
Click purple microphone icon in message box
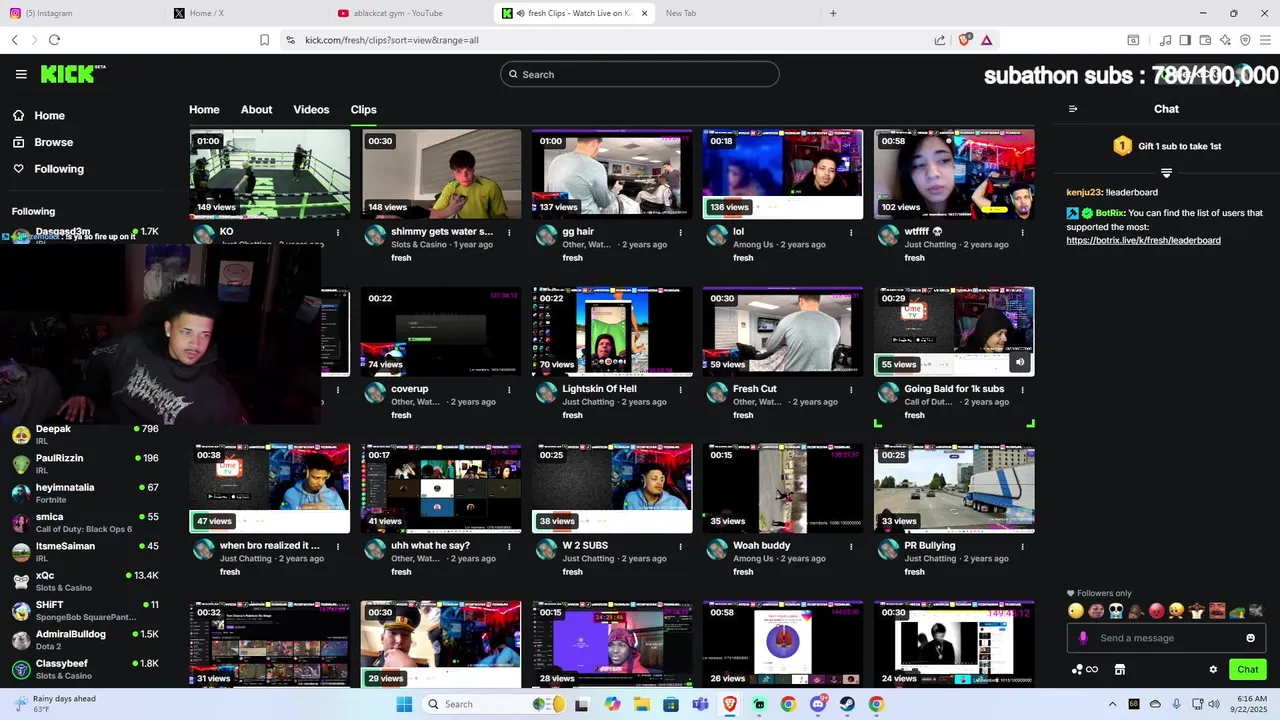click(x=1083, y=638)
